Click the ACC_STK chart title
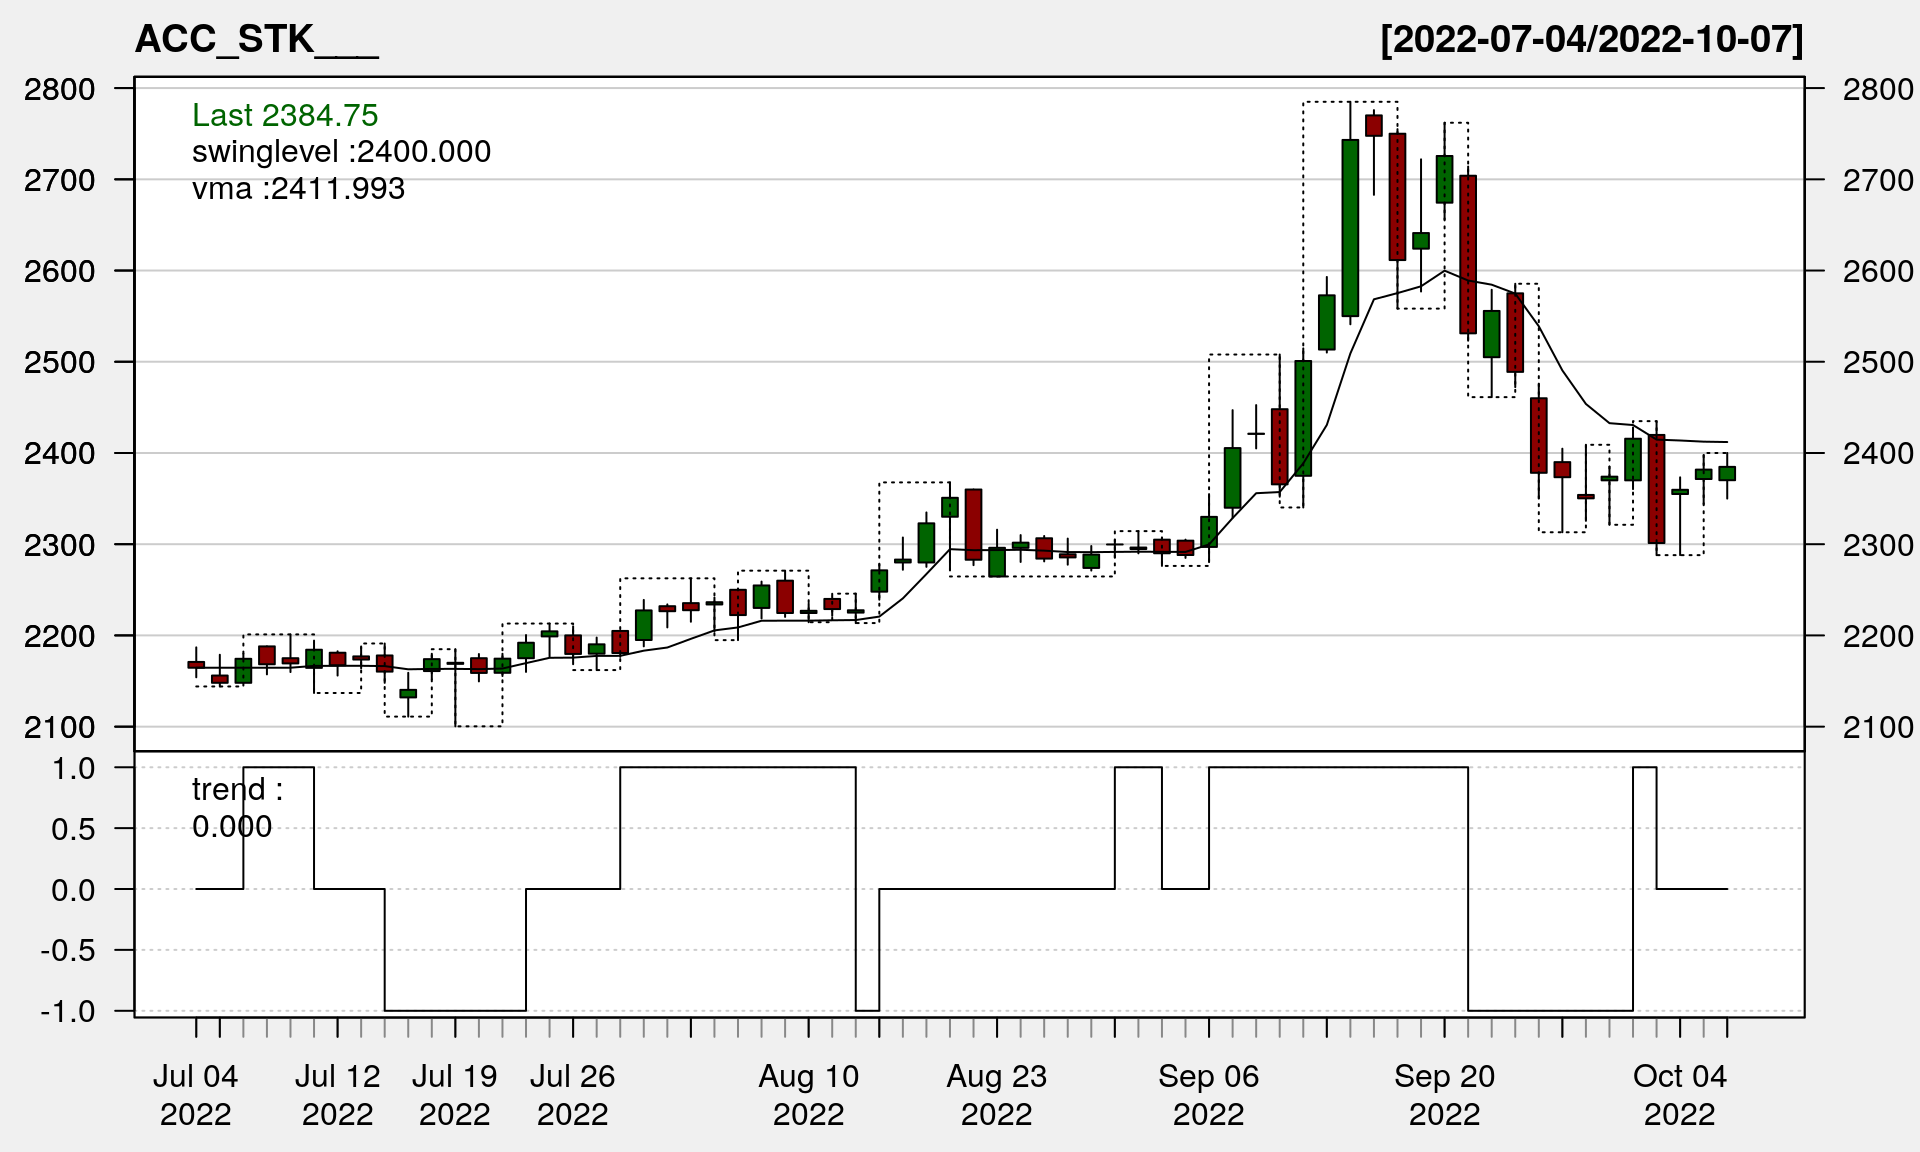Screen dimensions: 1920x1152 256,40
